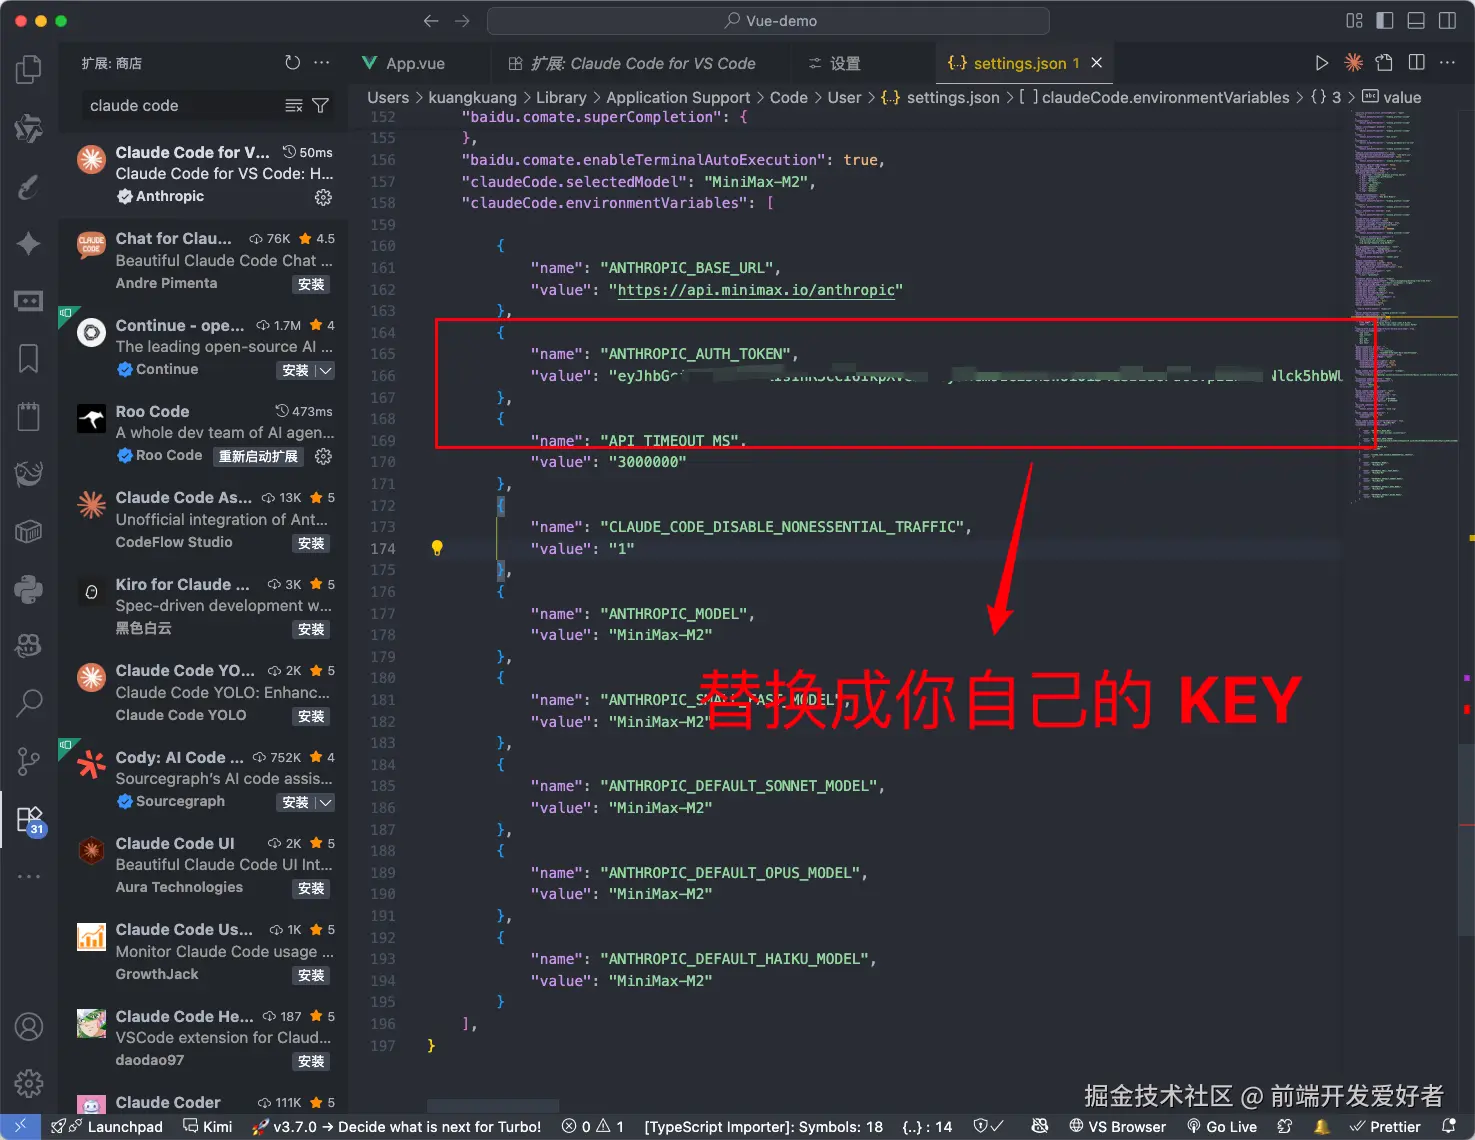Open the extension filter funnel
Screen dimensions: 1475x1140
click(321, 106)
